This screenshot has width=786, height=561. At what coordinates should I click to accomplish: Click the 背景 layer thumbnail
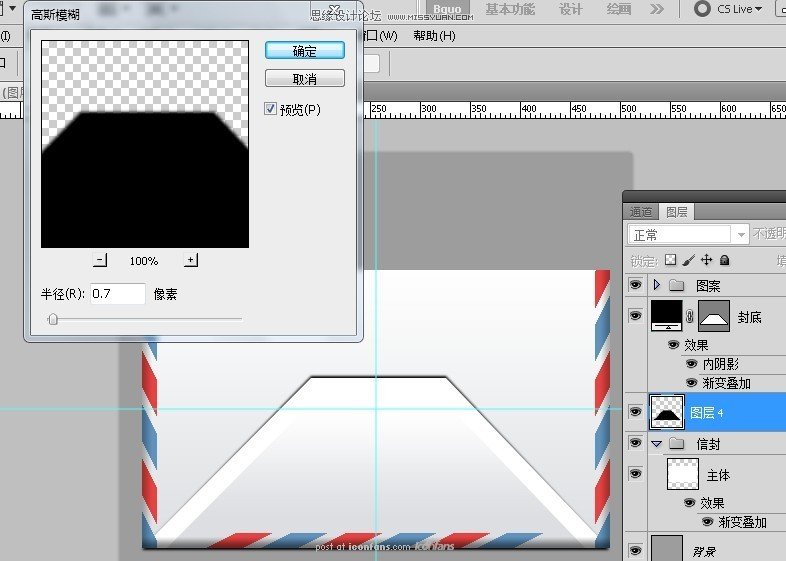point(667,548)
